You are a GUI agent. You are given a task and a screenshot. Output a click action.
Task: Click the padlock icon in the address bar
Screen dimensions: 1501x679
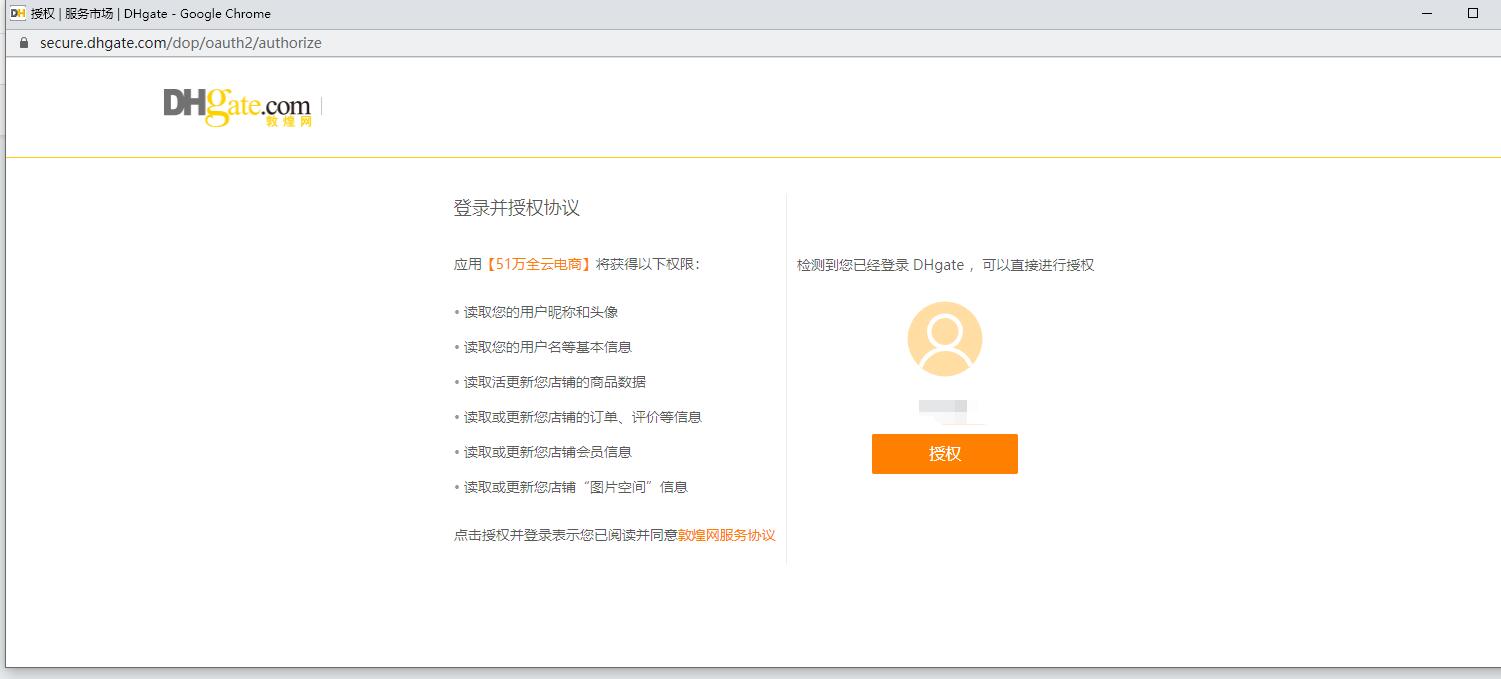point(24,43)
